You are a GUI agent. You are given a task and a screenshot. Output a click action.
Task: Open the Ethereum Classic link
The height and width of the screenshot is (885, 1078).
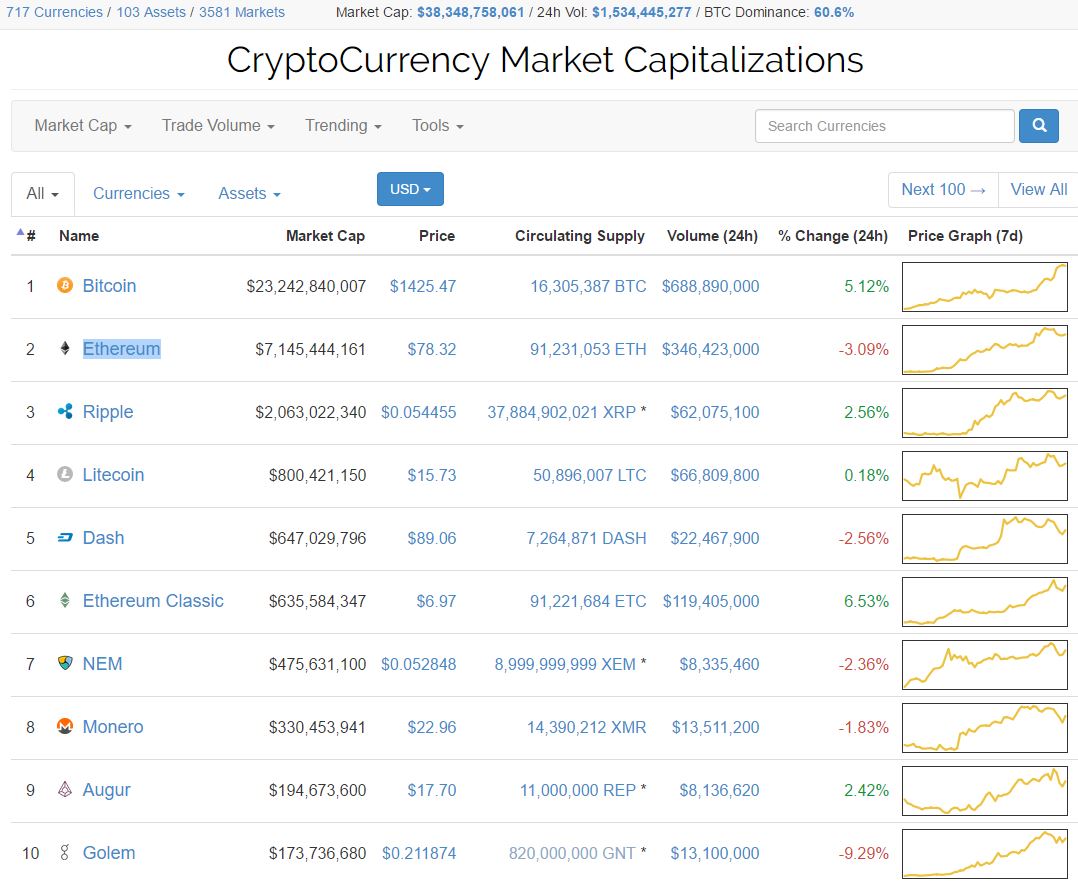click(153, 601)
